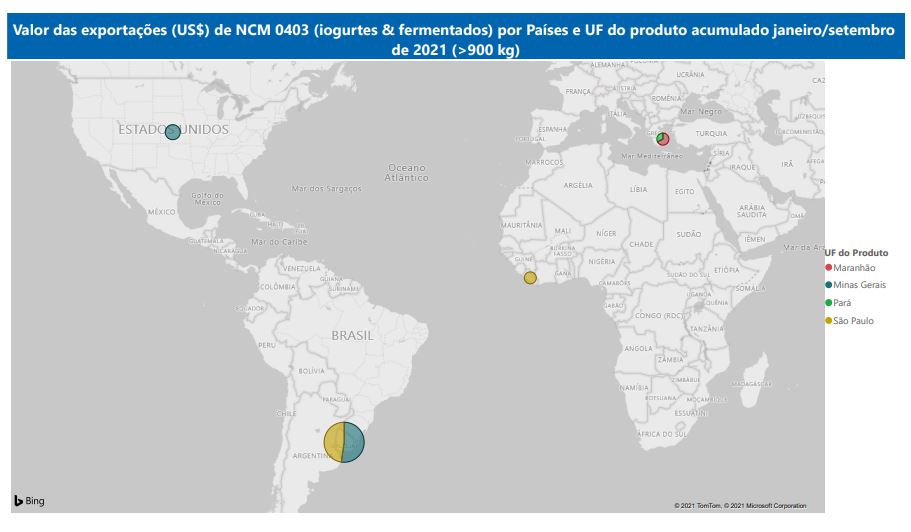Select the Maranhão legend label
Viewport: 911px width, 532px height.
point(854,268)
